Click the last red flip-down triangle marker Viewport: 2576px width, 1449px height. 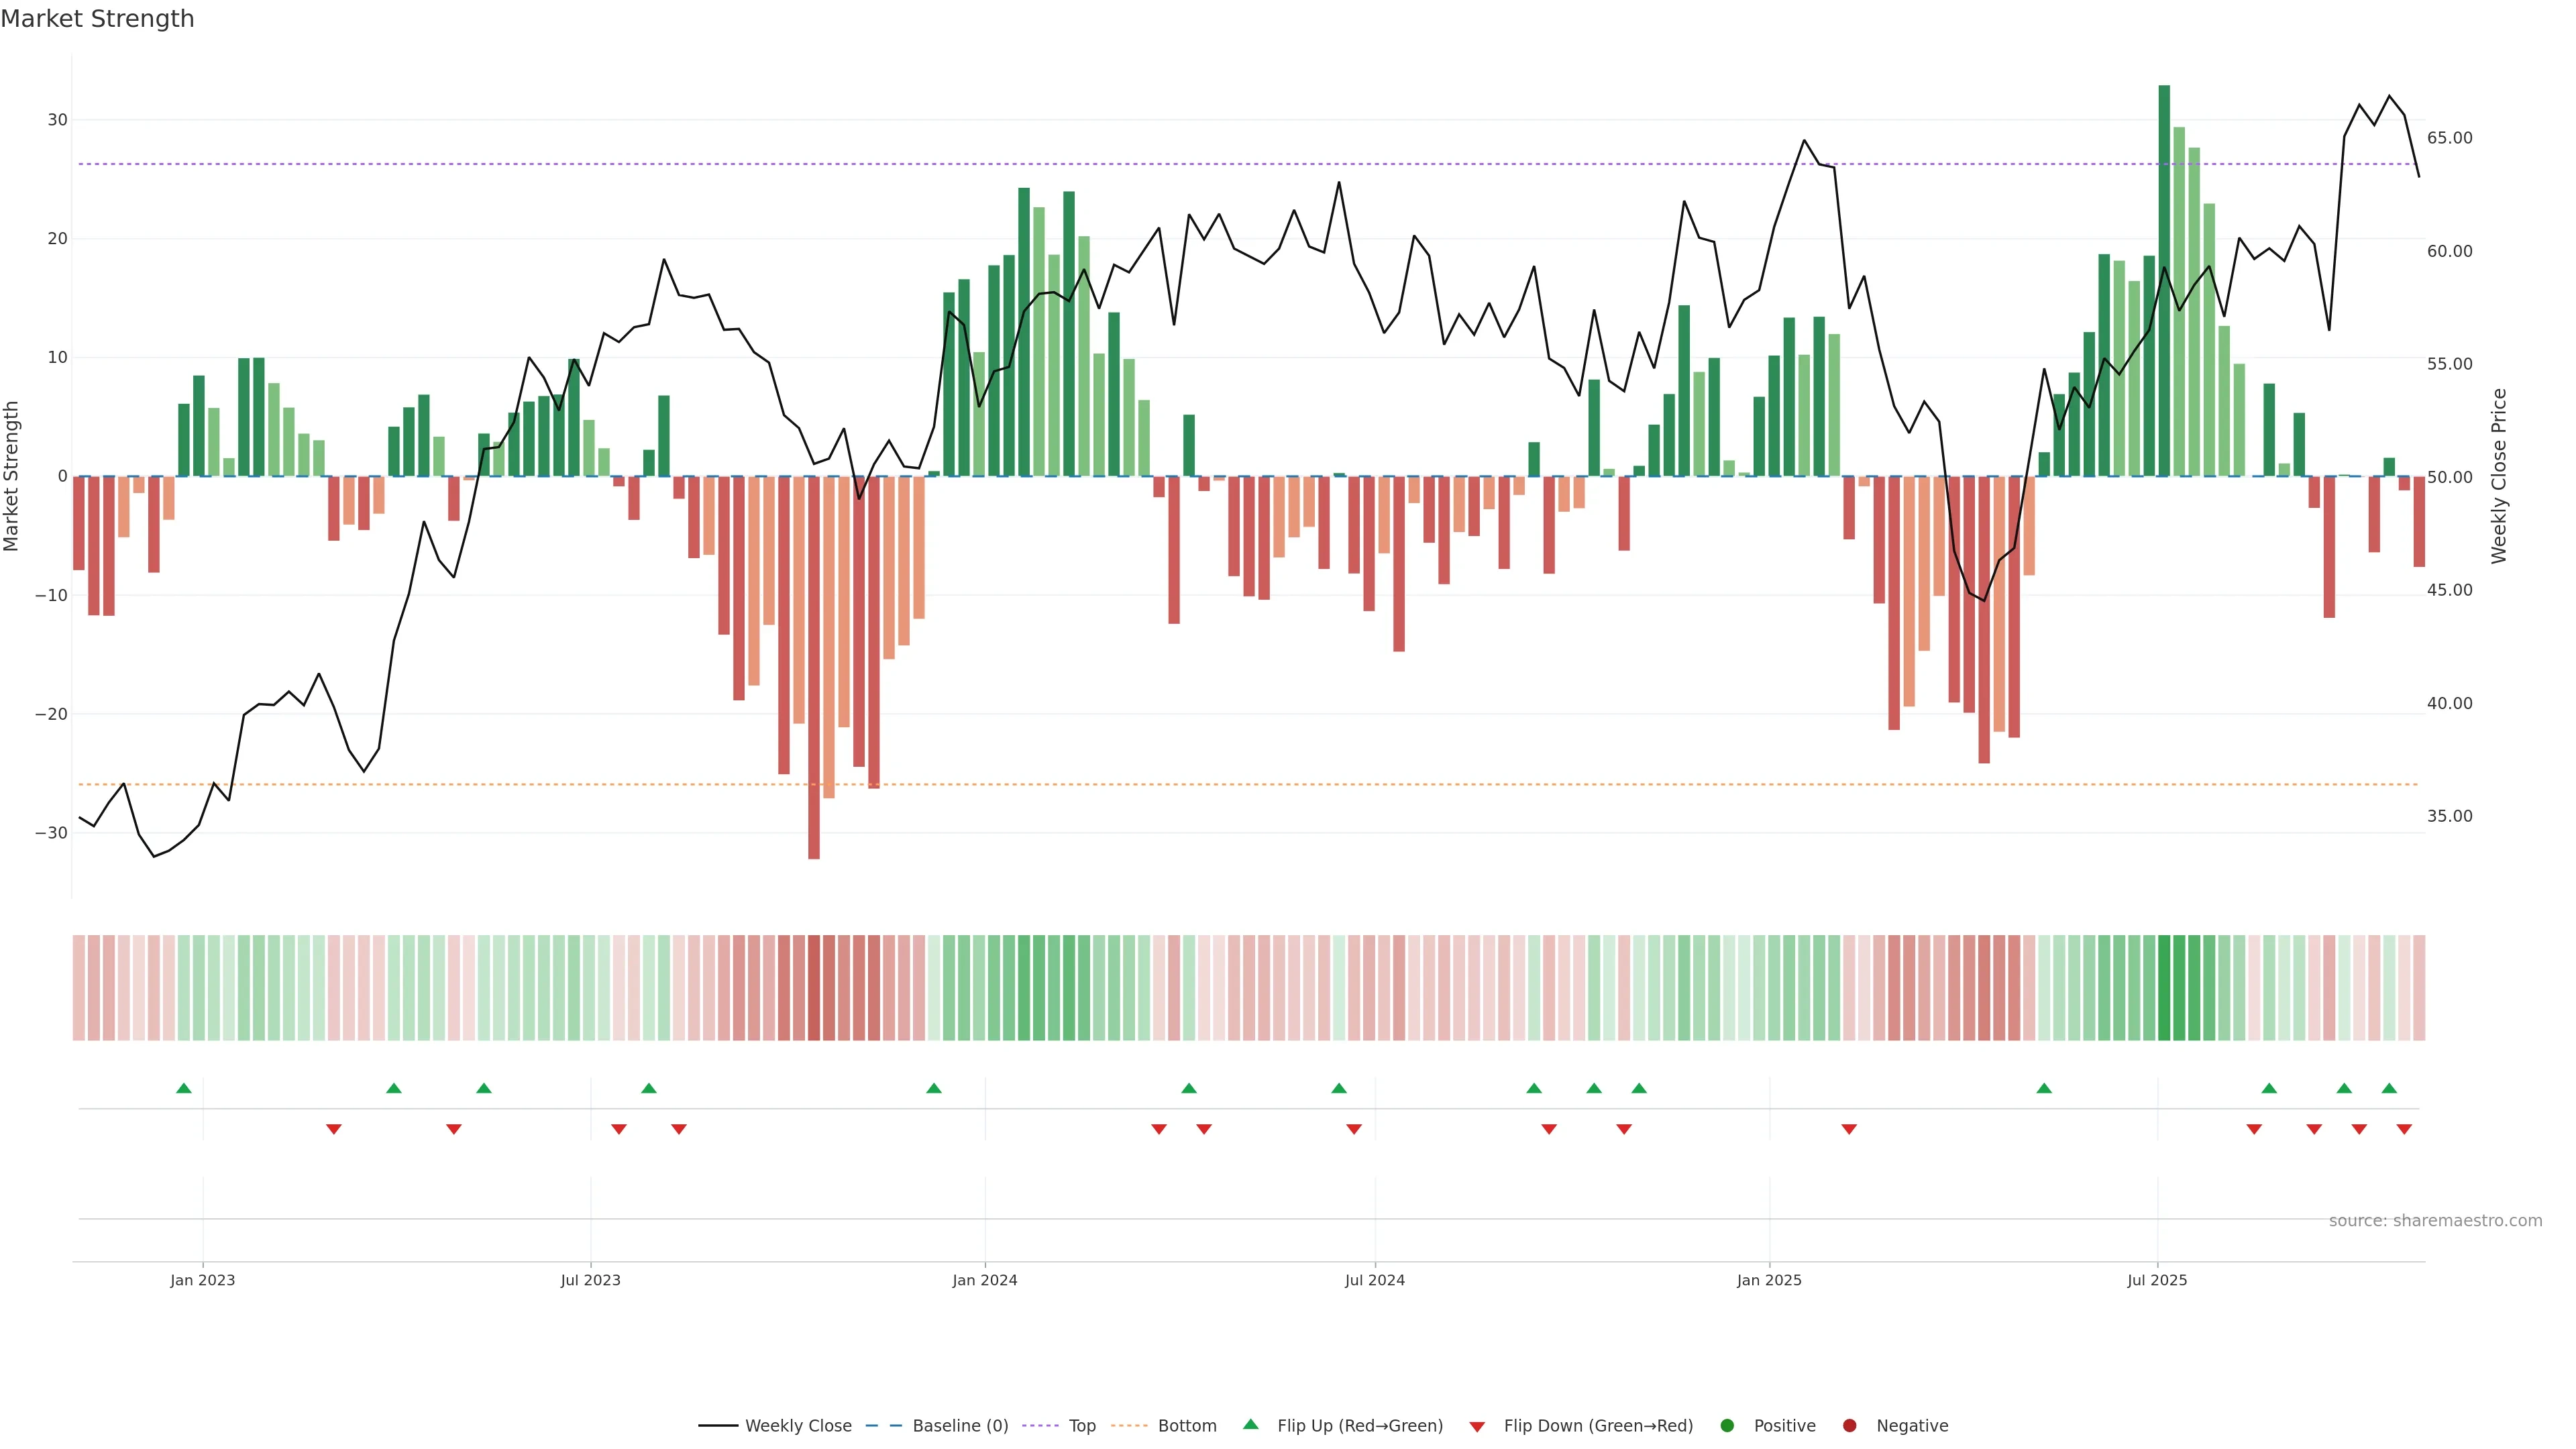click(x=2404, y=1129)
